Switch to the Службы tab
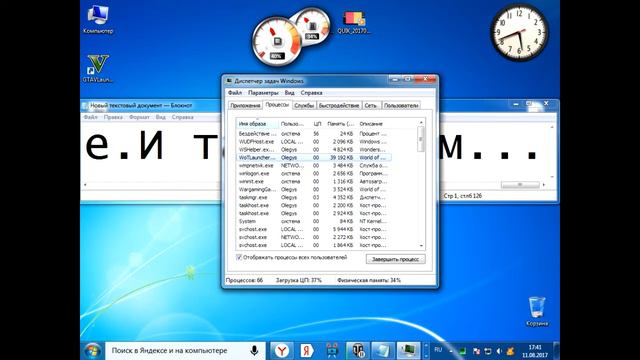This screenshot has height=360, width=640. coord(304,105)
